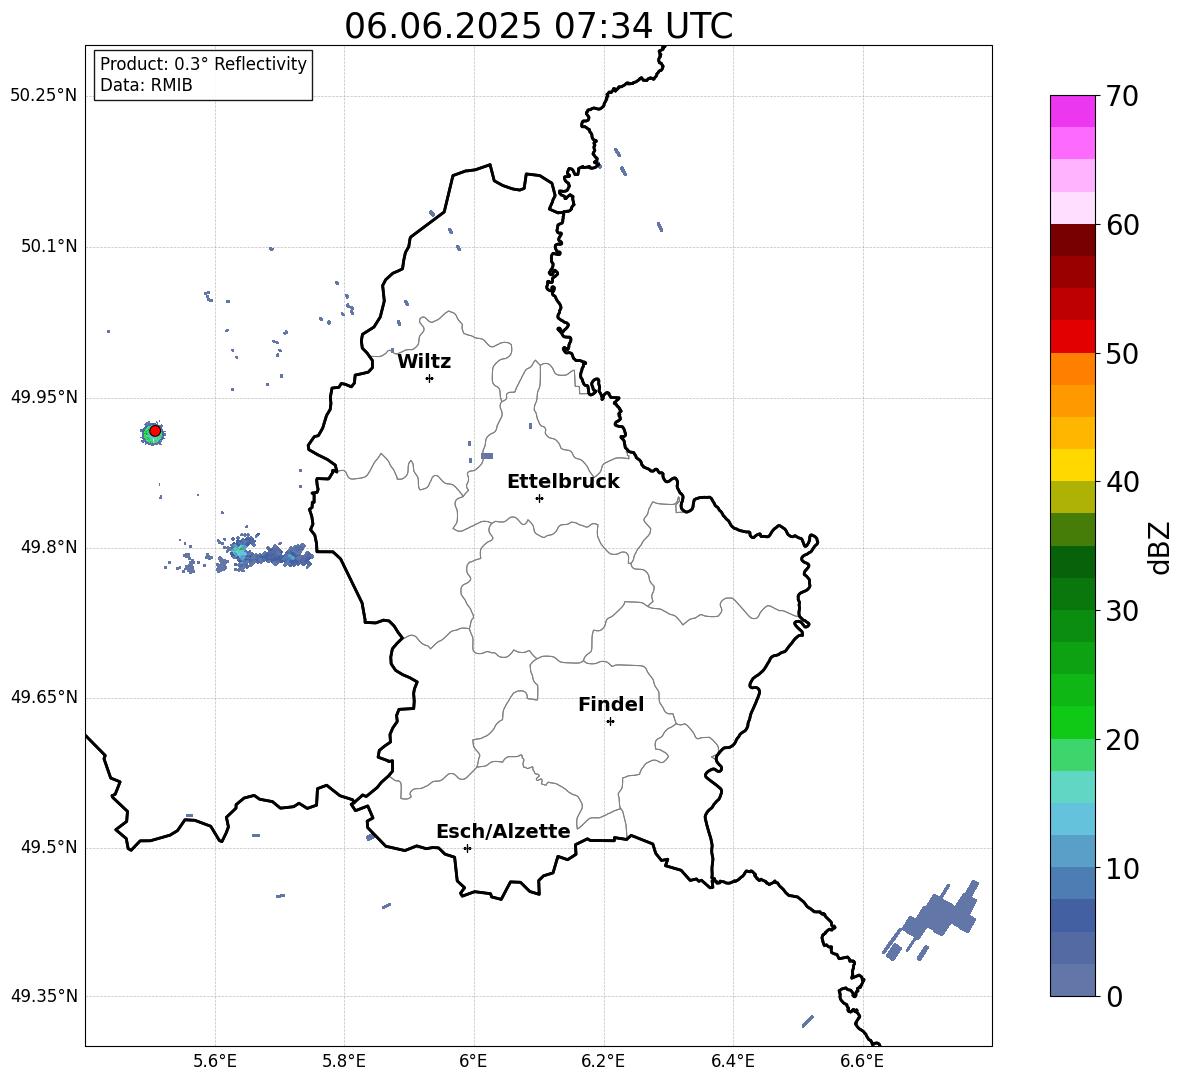Click the 6.2°E longitude tick label
The height and width of the screenshot is (1081, 1184).
click(603, 1061)
